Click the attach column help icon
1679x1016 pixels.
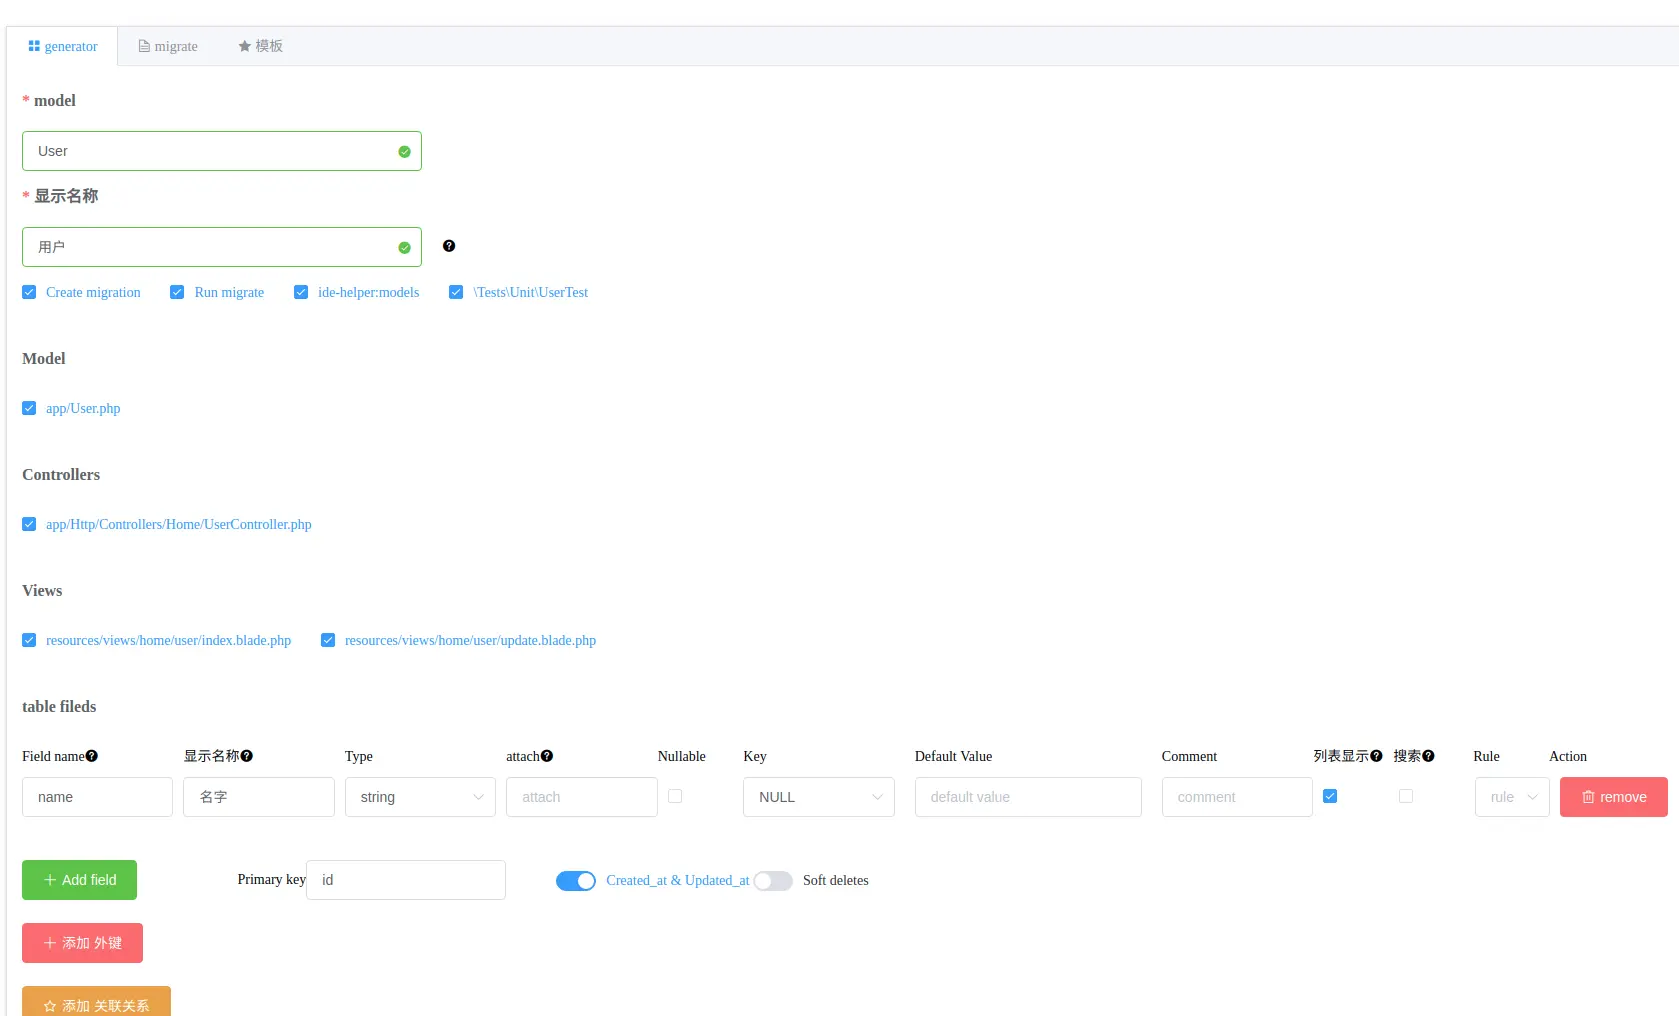tap(548, 756)
